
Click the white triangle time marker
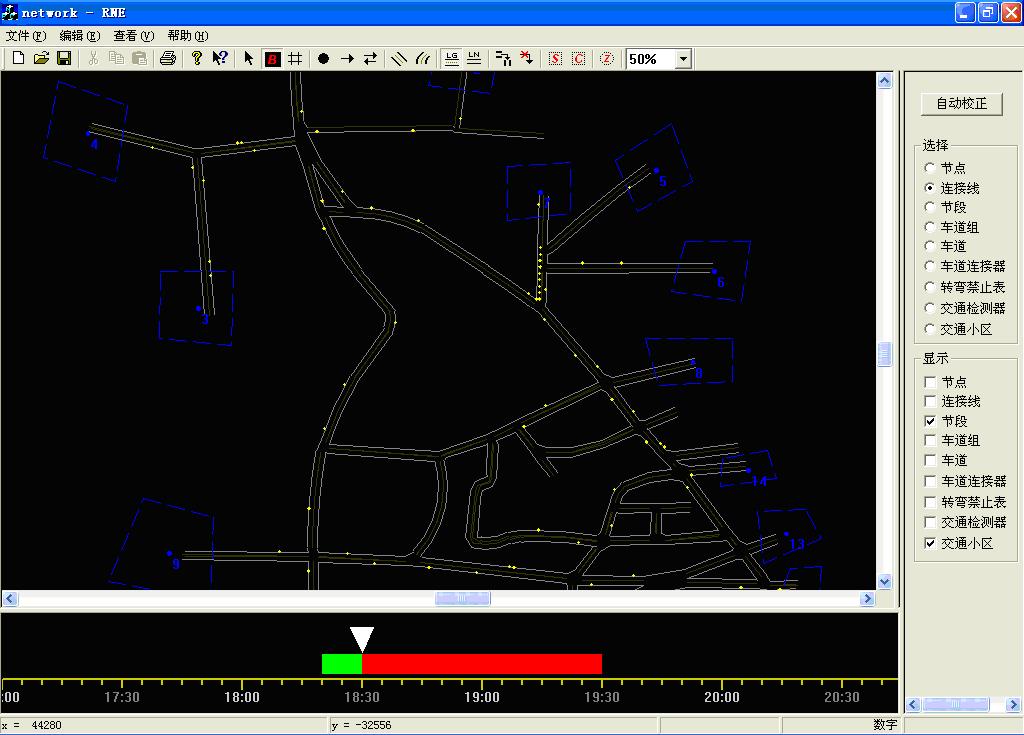tap(362, 638)
